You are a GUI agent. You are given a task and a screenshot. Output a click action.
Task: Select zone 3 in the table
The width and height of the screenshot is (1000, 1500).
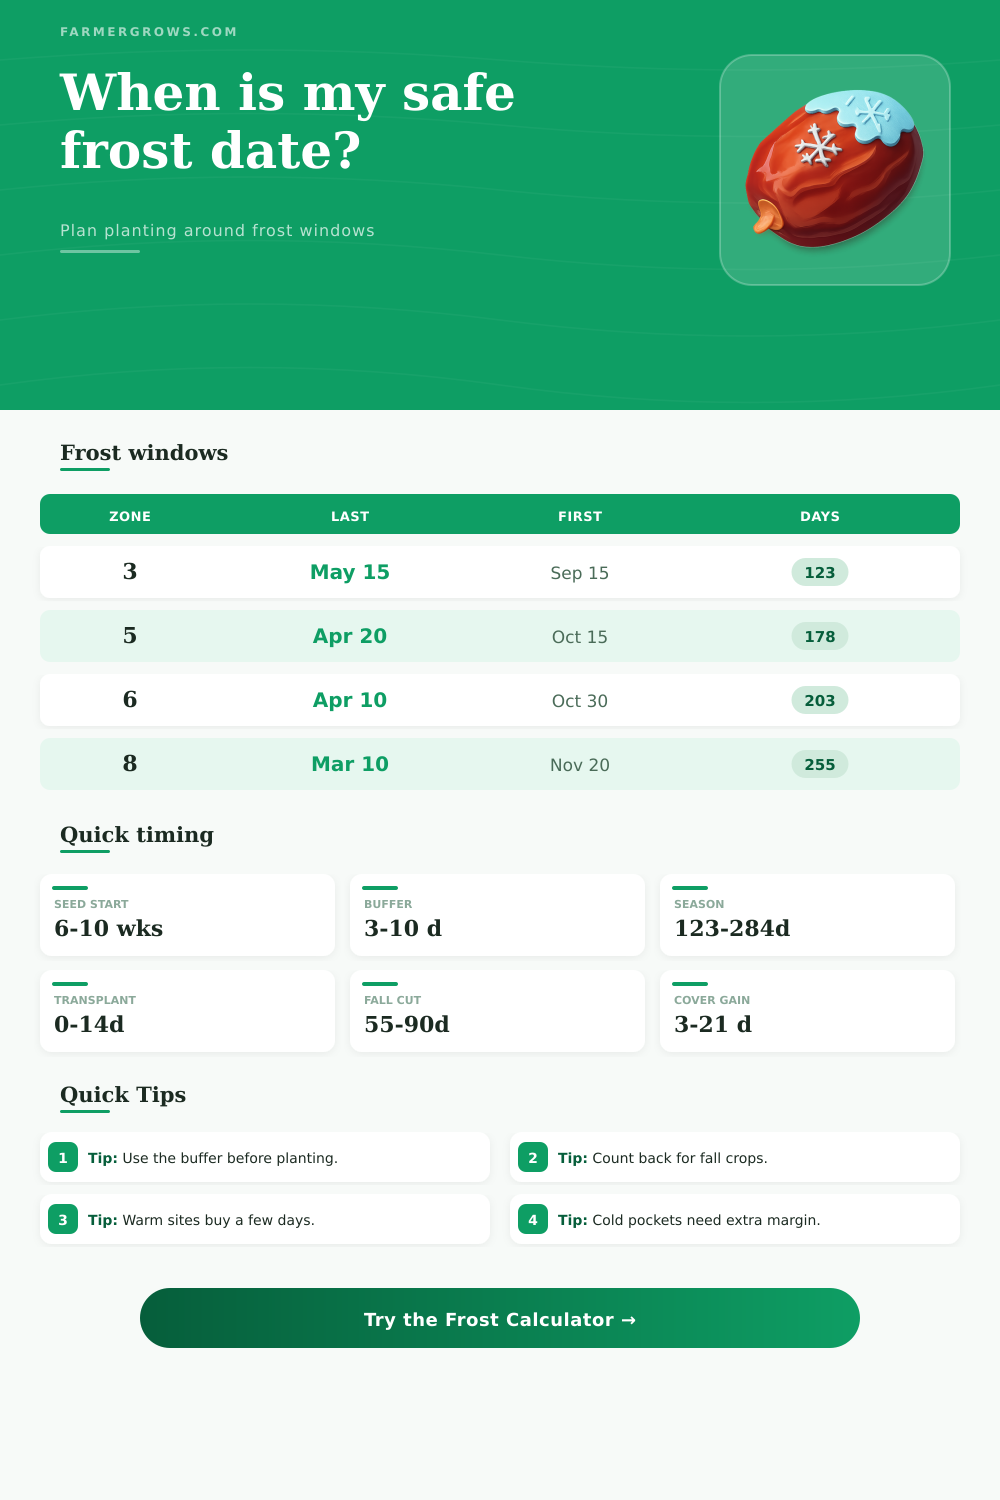pos(130,571)
